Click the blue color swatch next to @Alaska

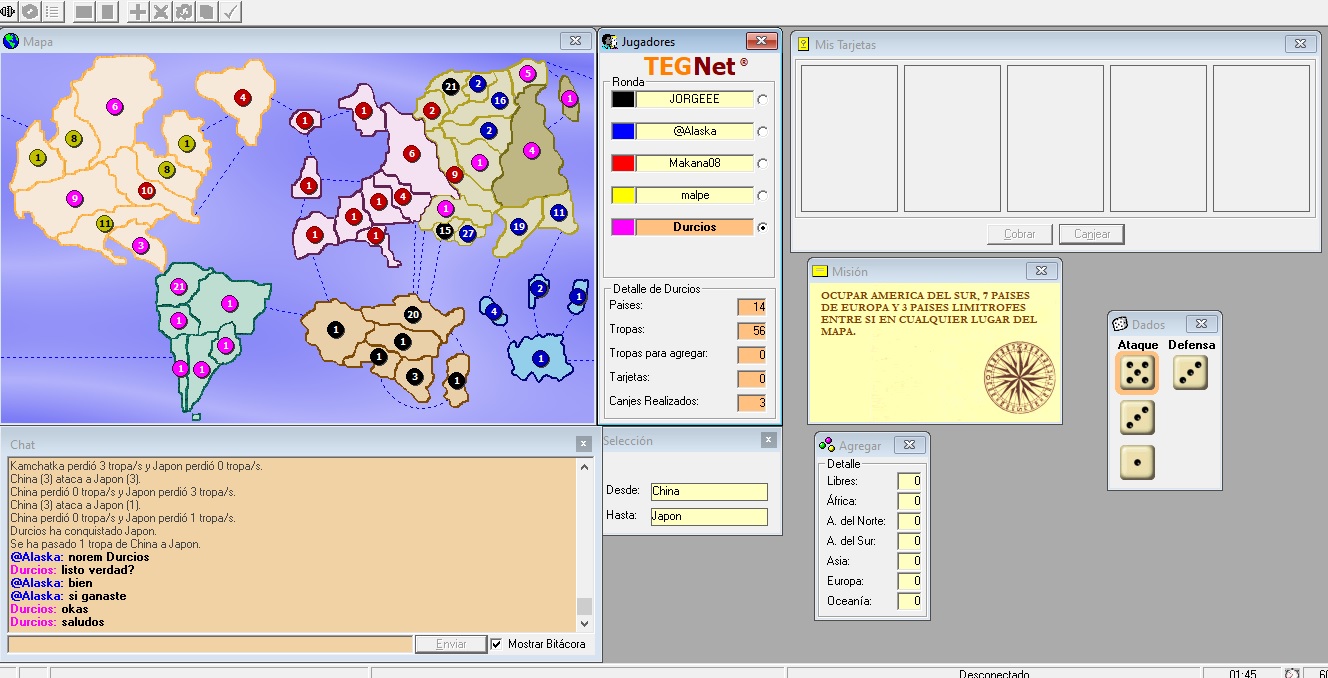pos(623,131)
